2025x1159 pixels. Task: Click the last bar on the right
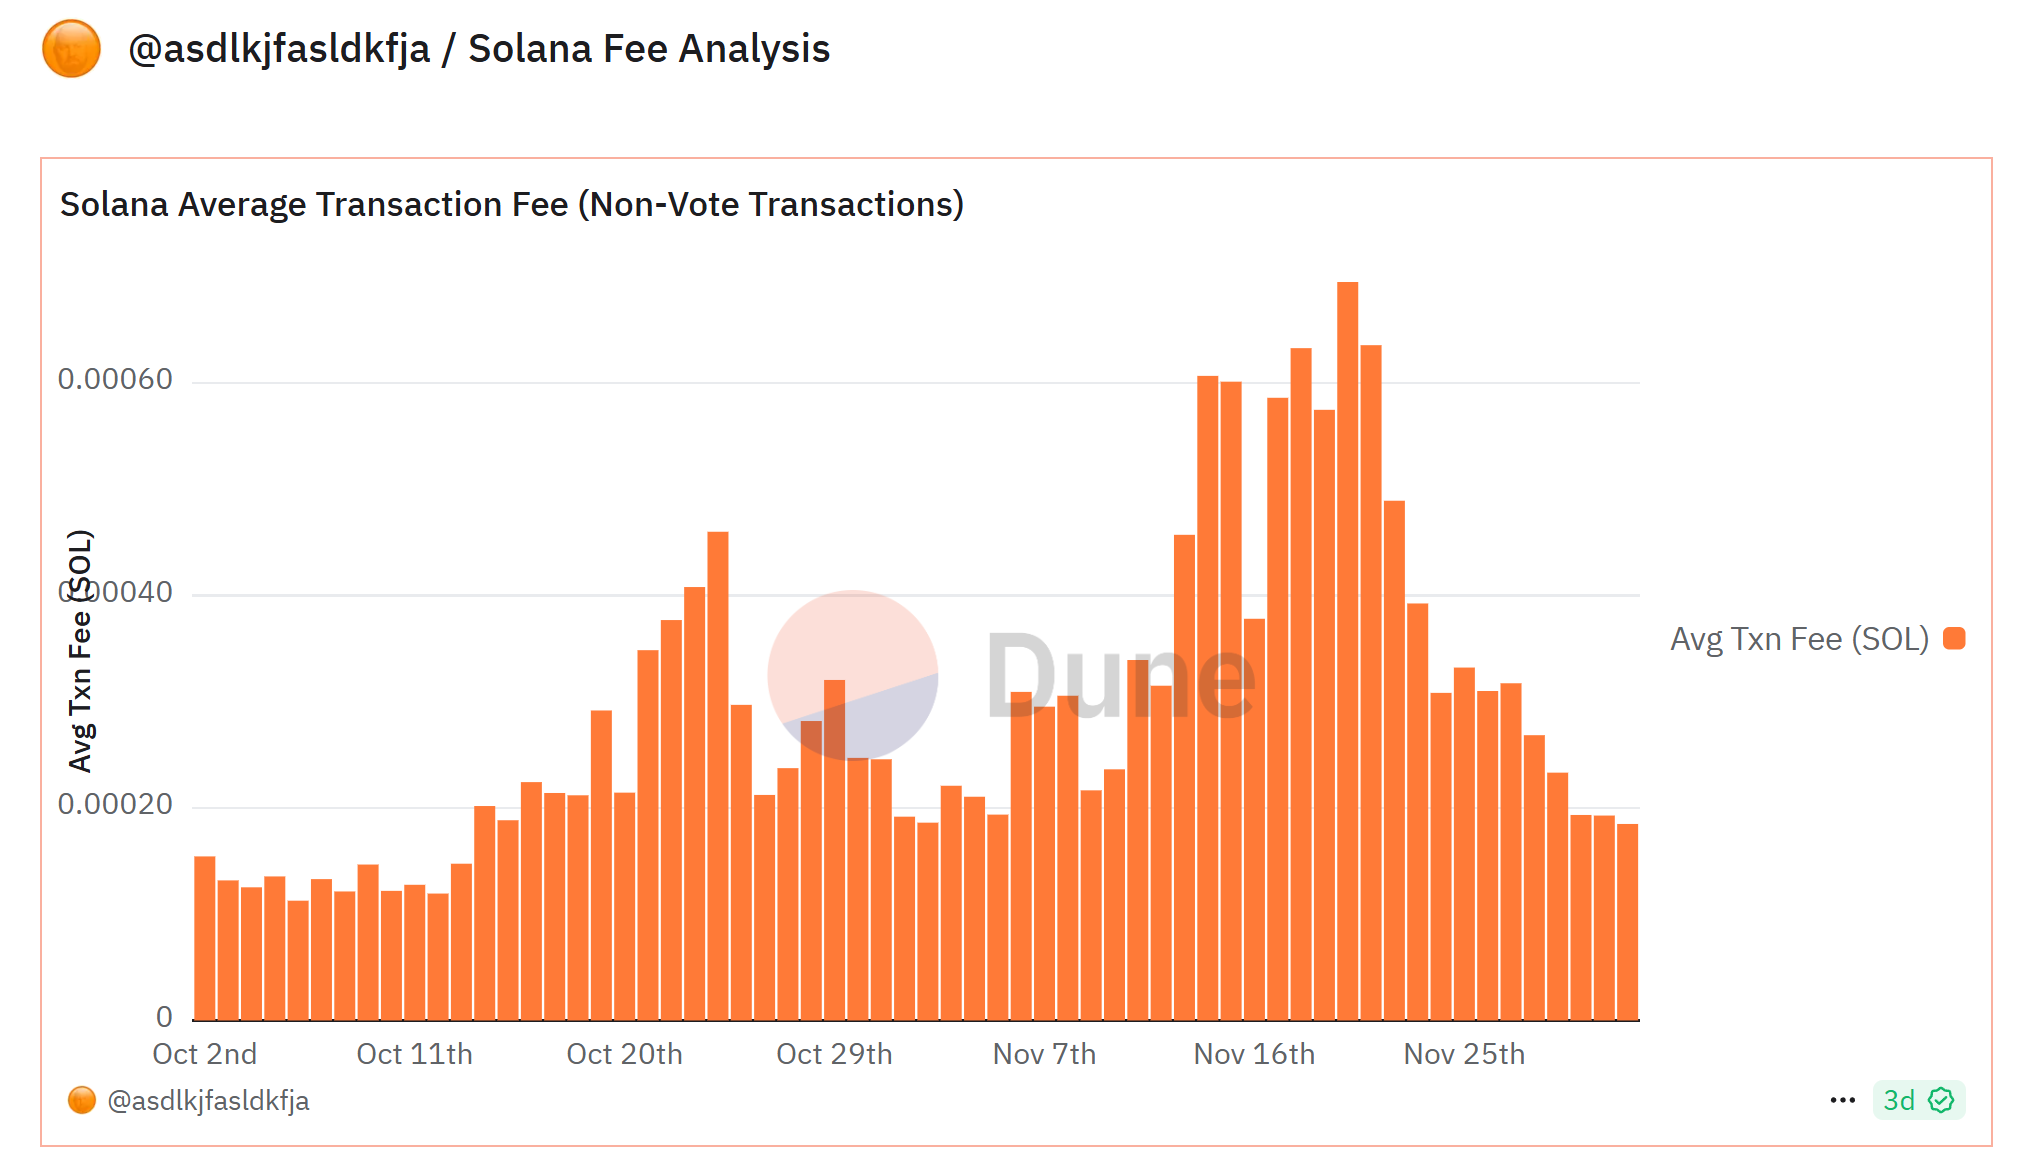(1627, 922)
